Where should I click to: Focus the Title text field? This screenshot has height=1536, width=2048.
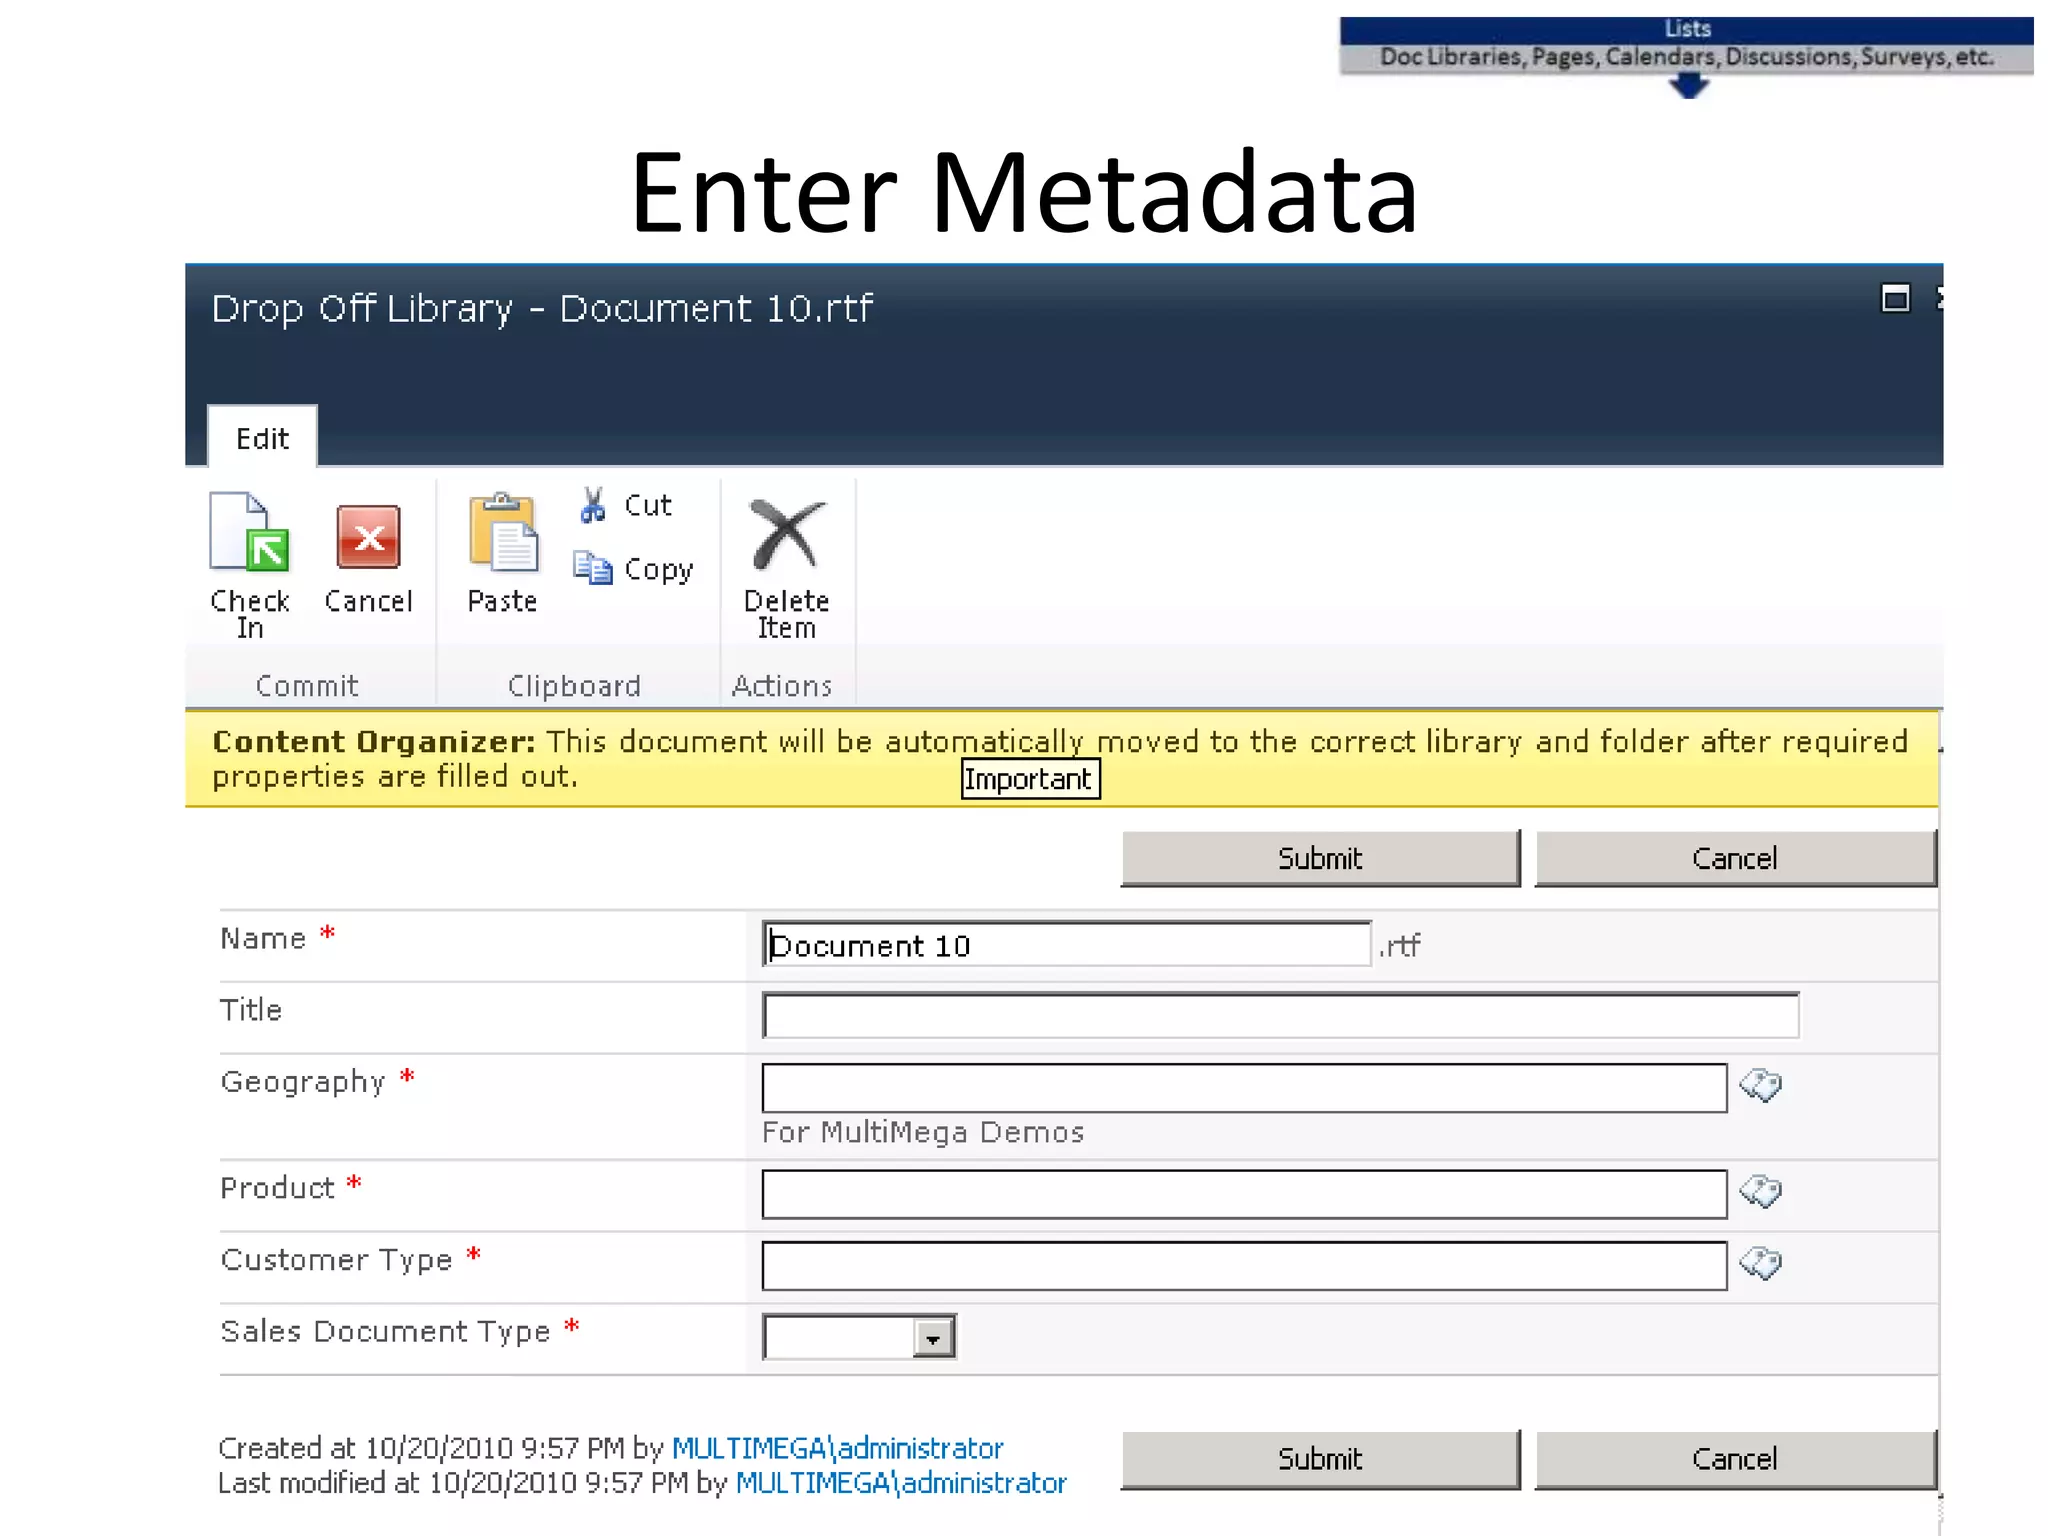1280,1016
